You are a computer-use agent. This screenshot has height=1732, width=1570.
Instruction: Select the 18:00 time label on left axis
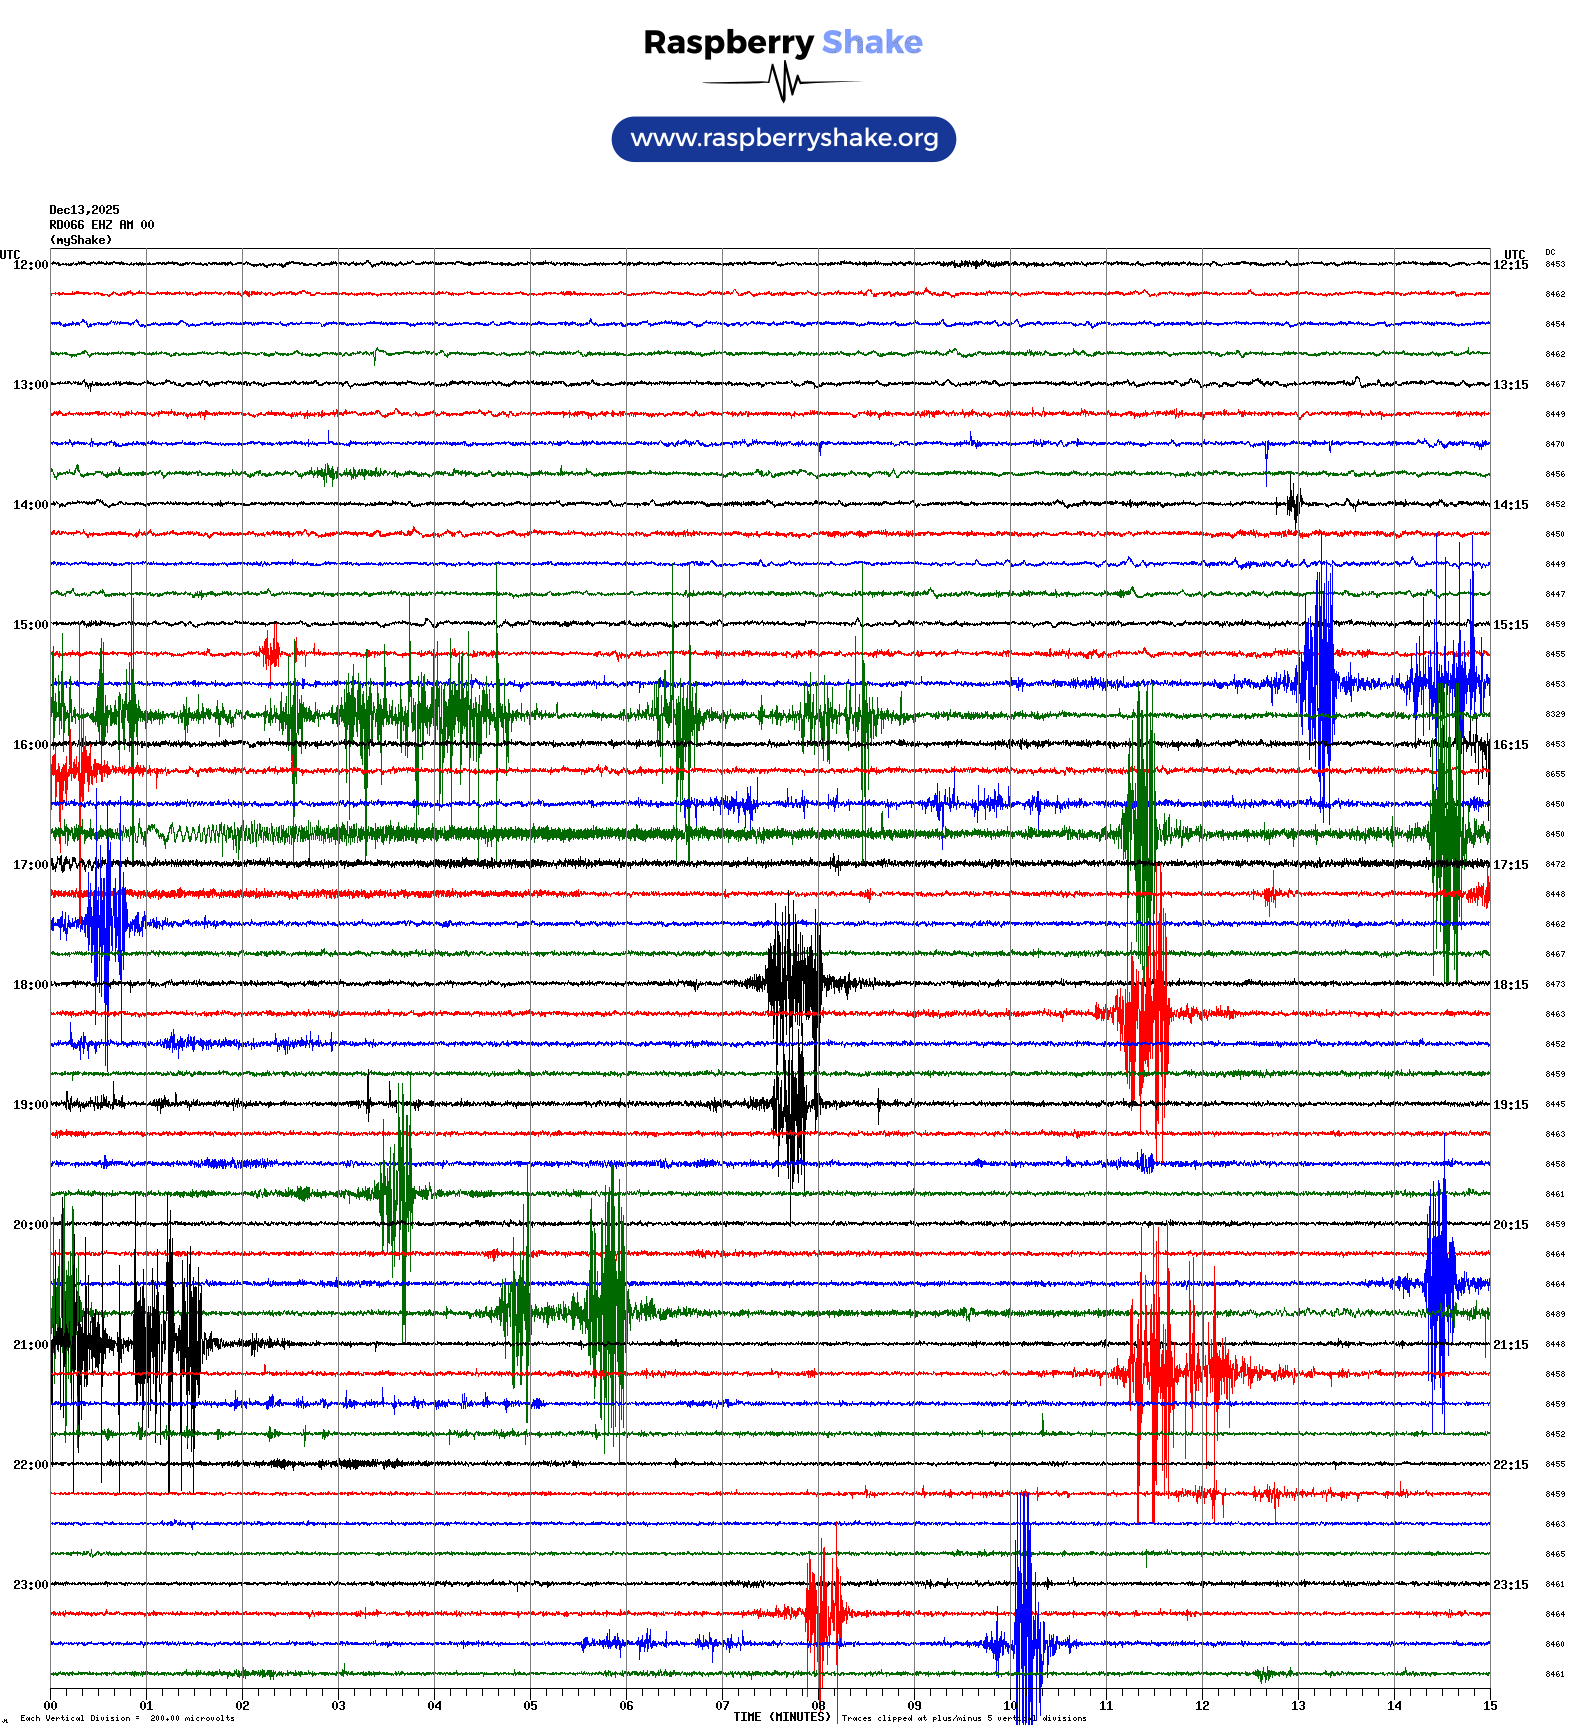[30, 985]
